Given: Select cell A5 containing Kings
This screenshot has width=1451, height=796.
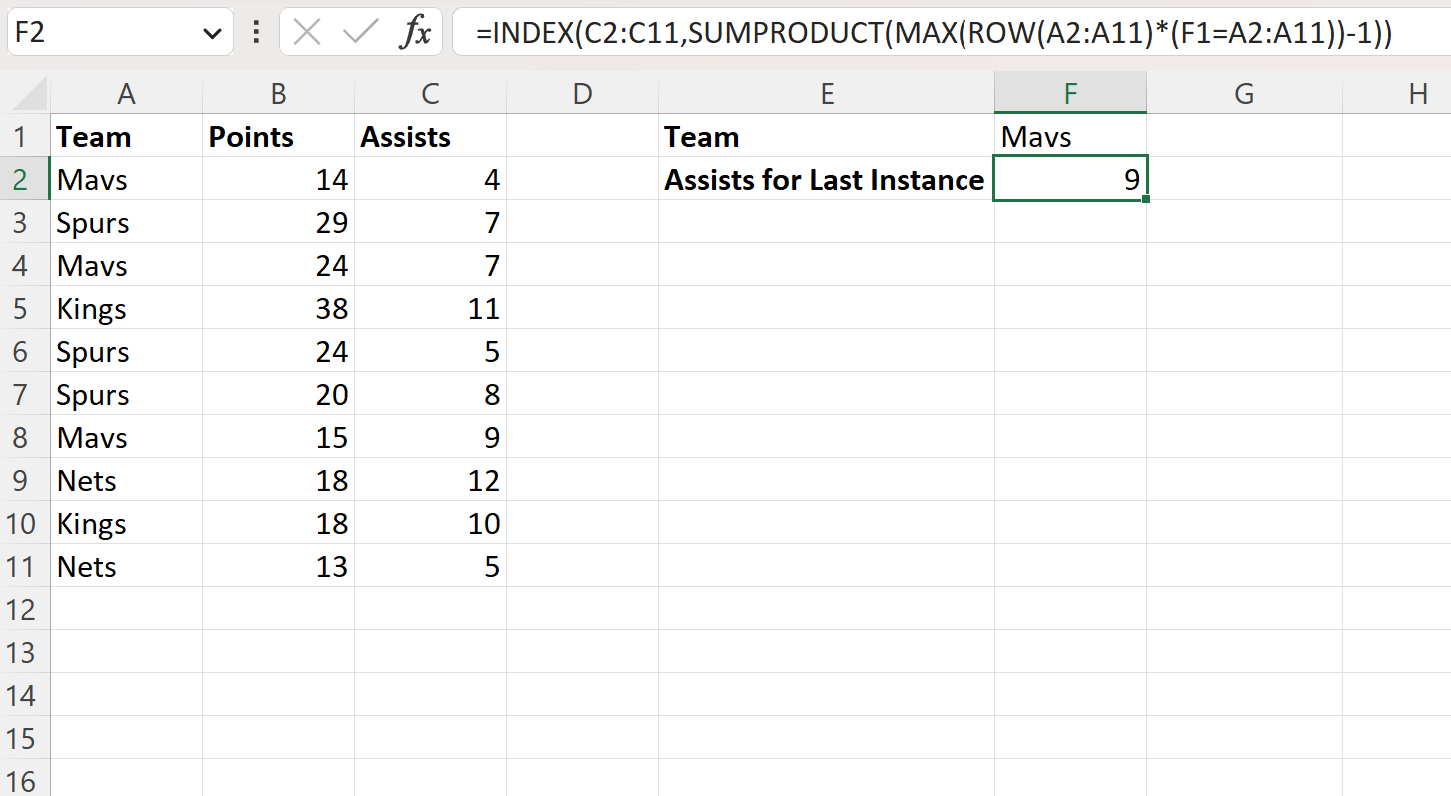Looking at the screenshot, I should point(127,308).
